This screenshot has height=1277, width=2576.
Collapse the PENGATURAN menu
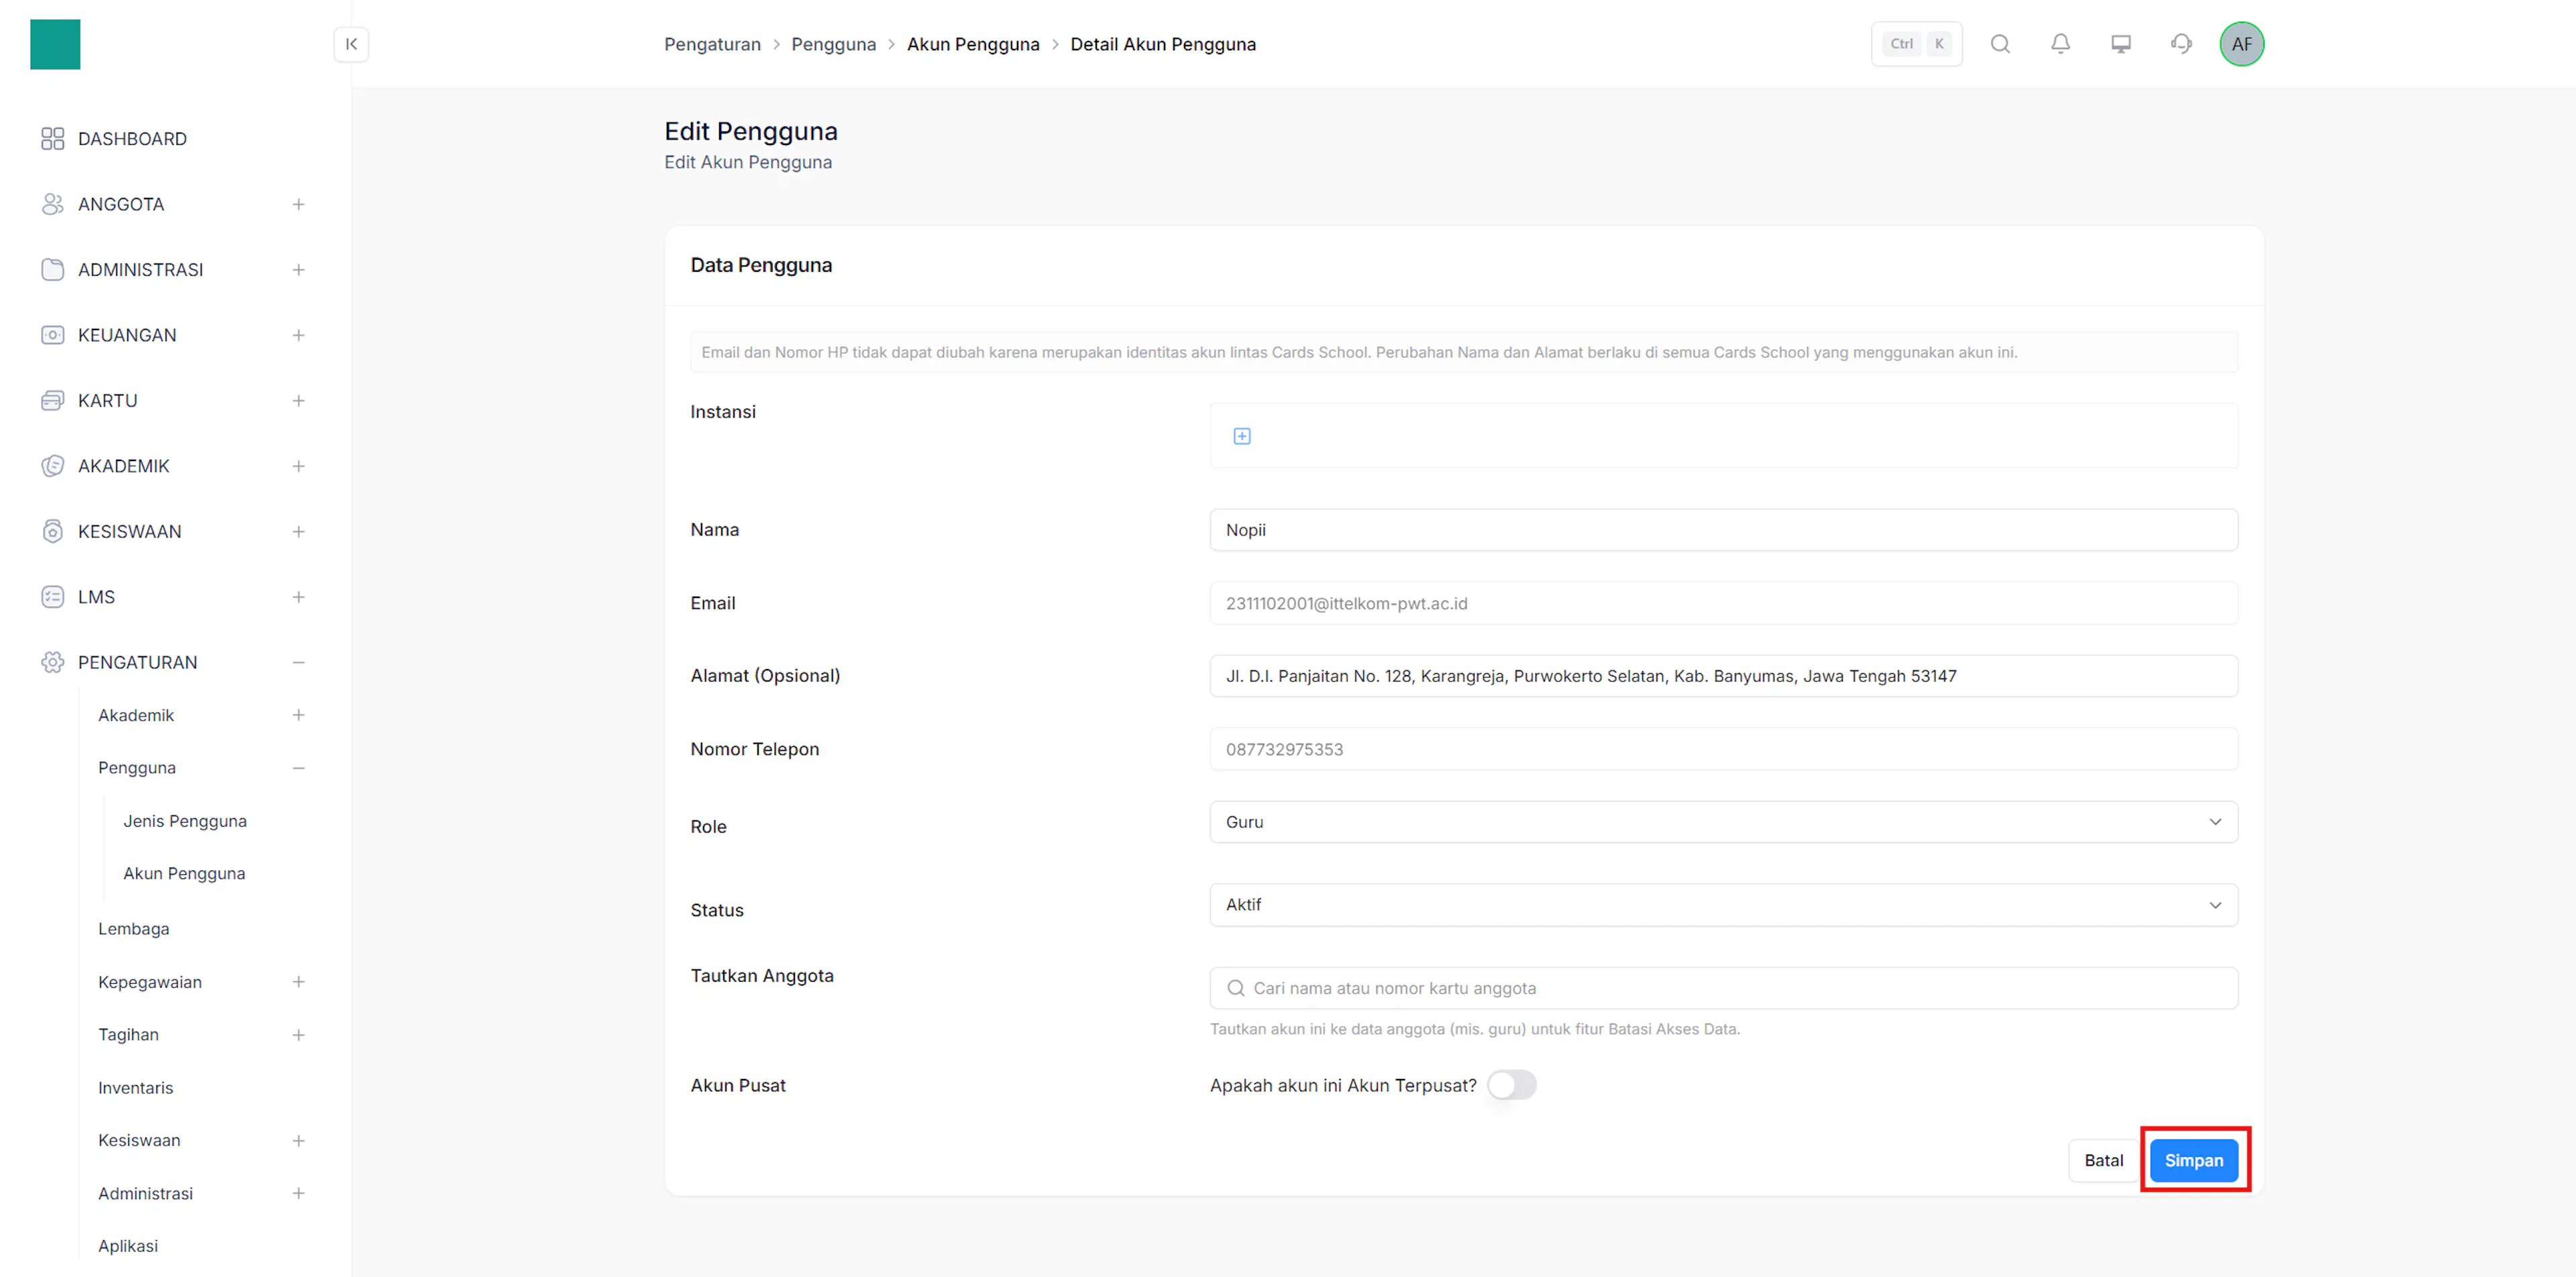(298, 663)
